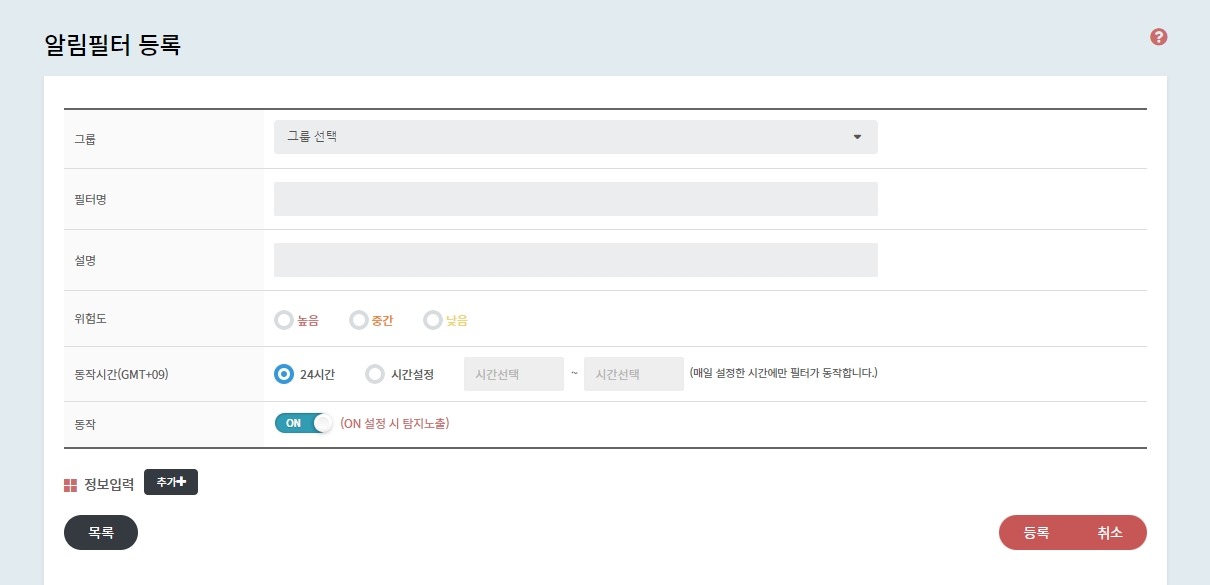The width and height of the screenshot is (1210, 585).
Task: Select the 24시간 operation time option
Action: [284, 374]
